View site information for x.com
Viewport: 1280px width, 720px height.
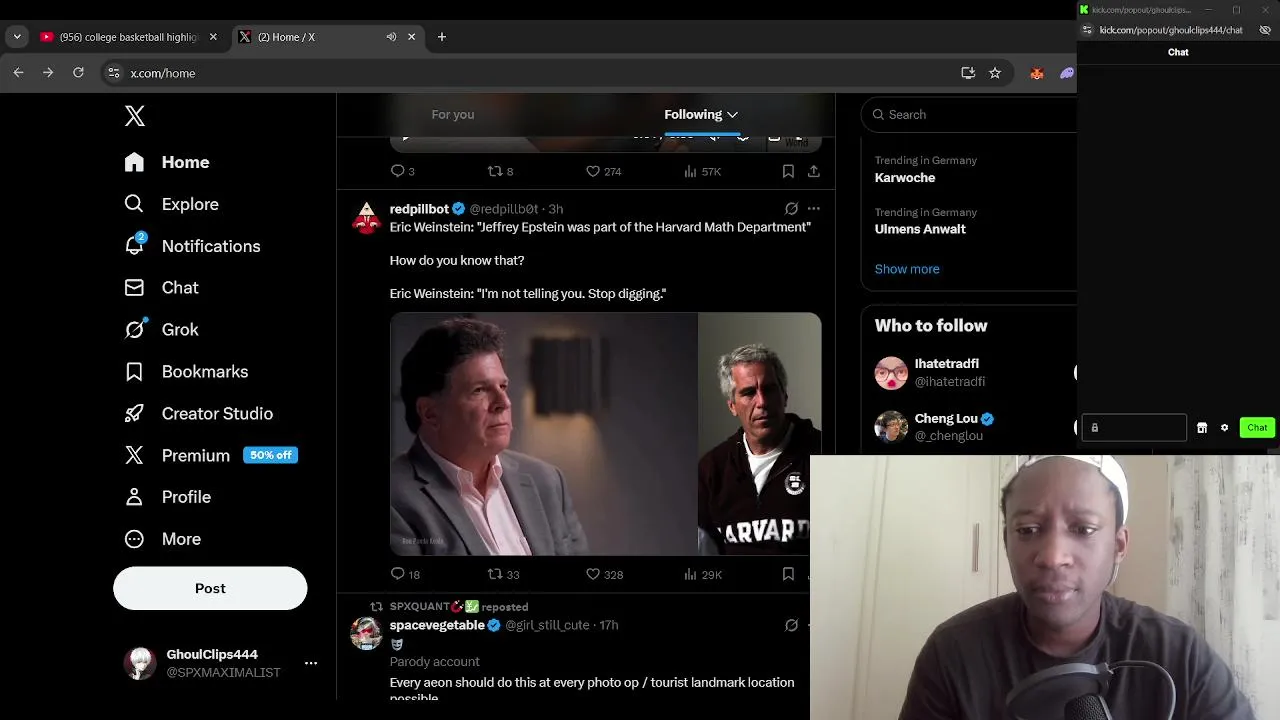(x=114, y=73)
